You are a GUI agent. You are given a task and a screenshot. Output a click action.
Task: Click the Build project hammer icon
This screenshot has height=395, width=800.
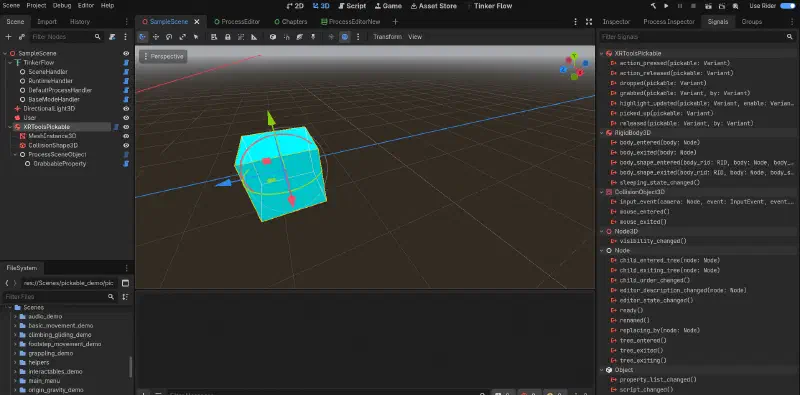pos(653,6)
